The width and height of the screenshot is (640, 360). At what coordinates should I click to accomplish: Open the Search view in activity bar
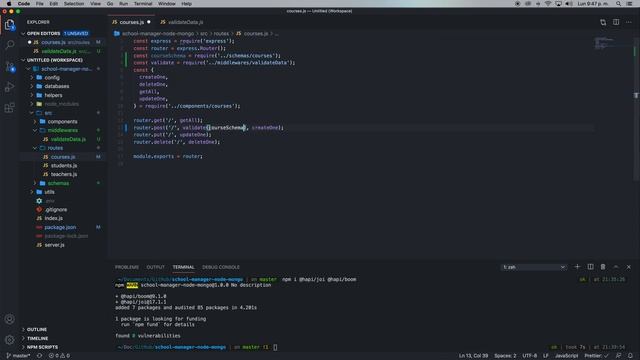pos(10,44)
